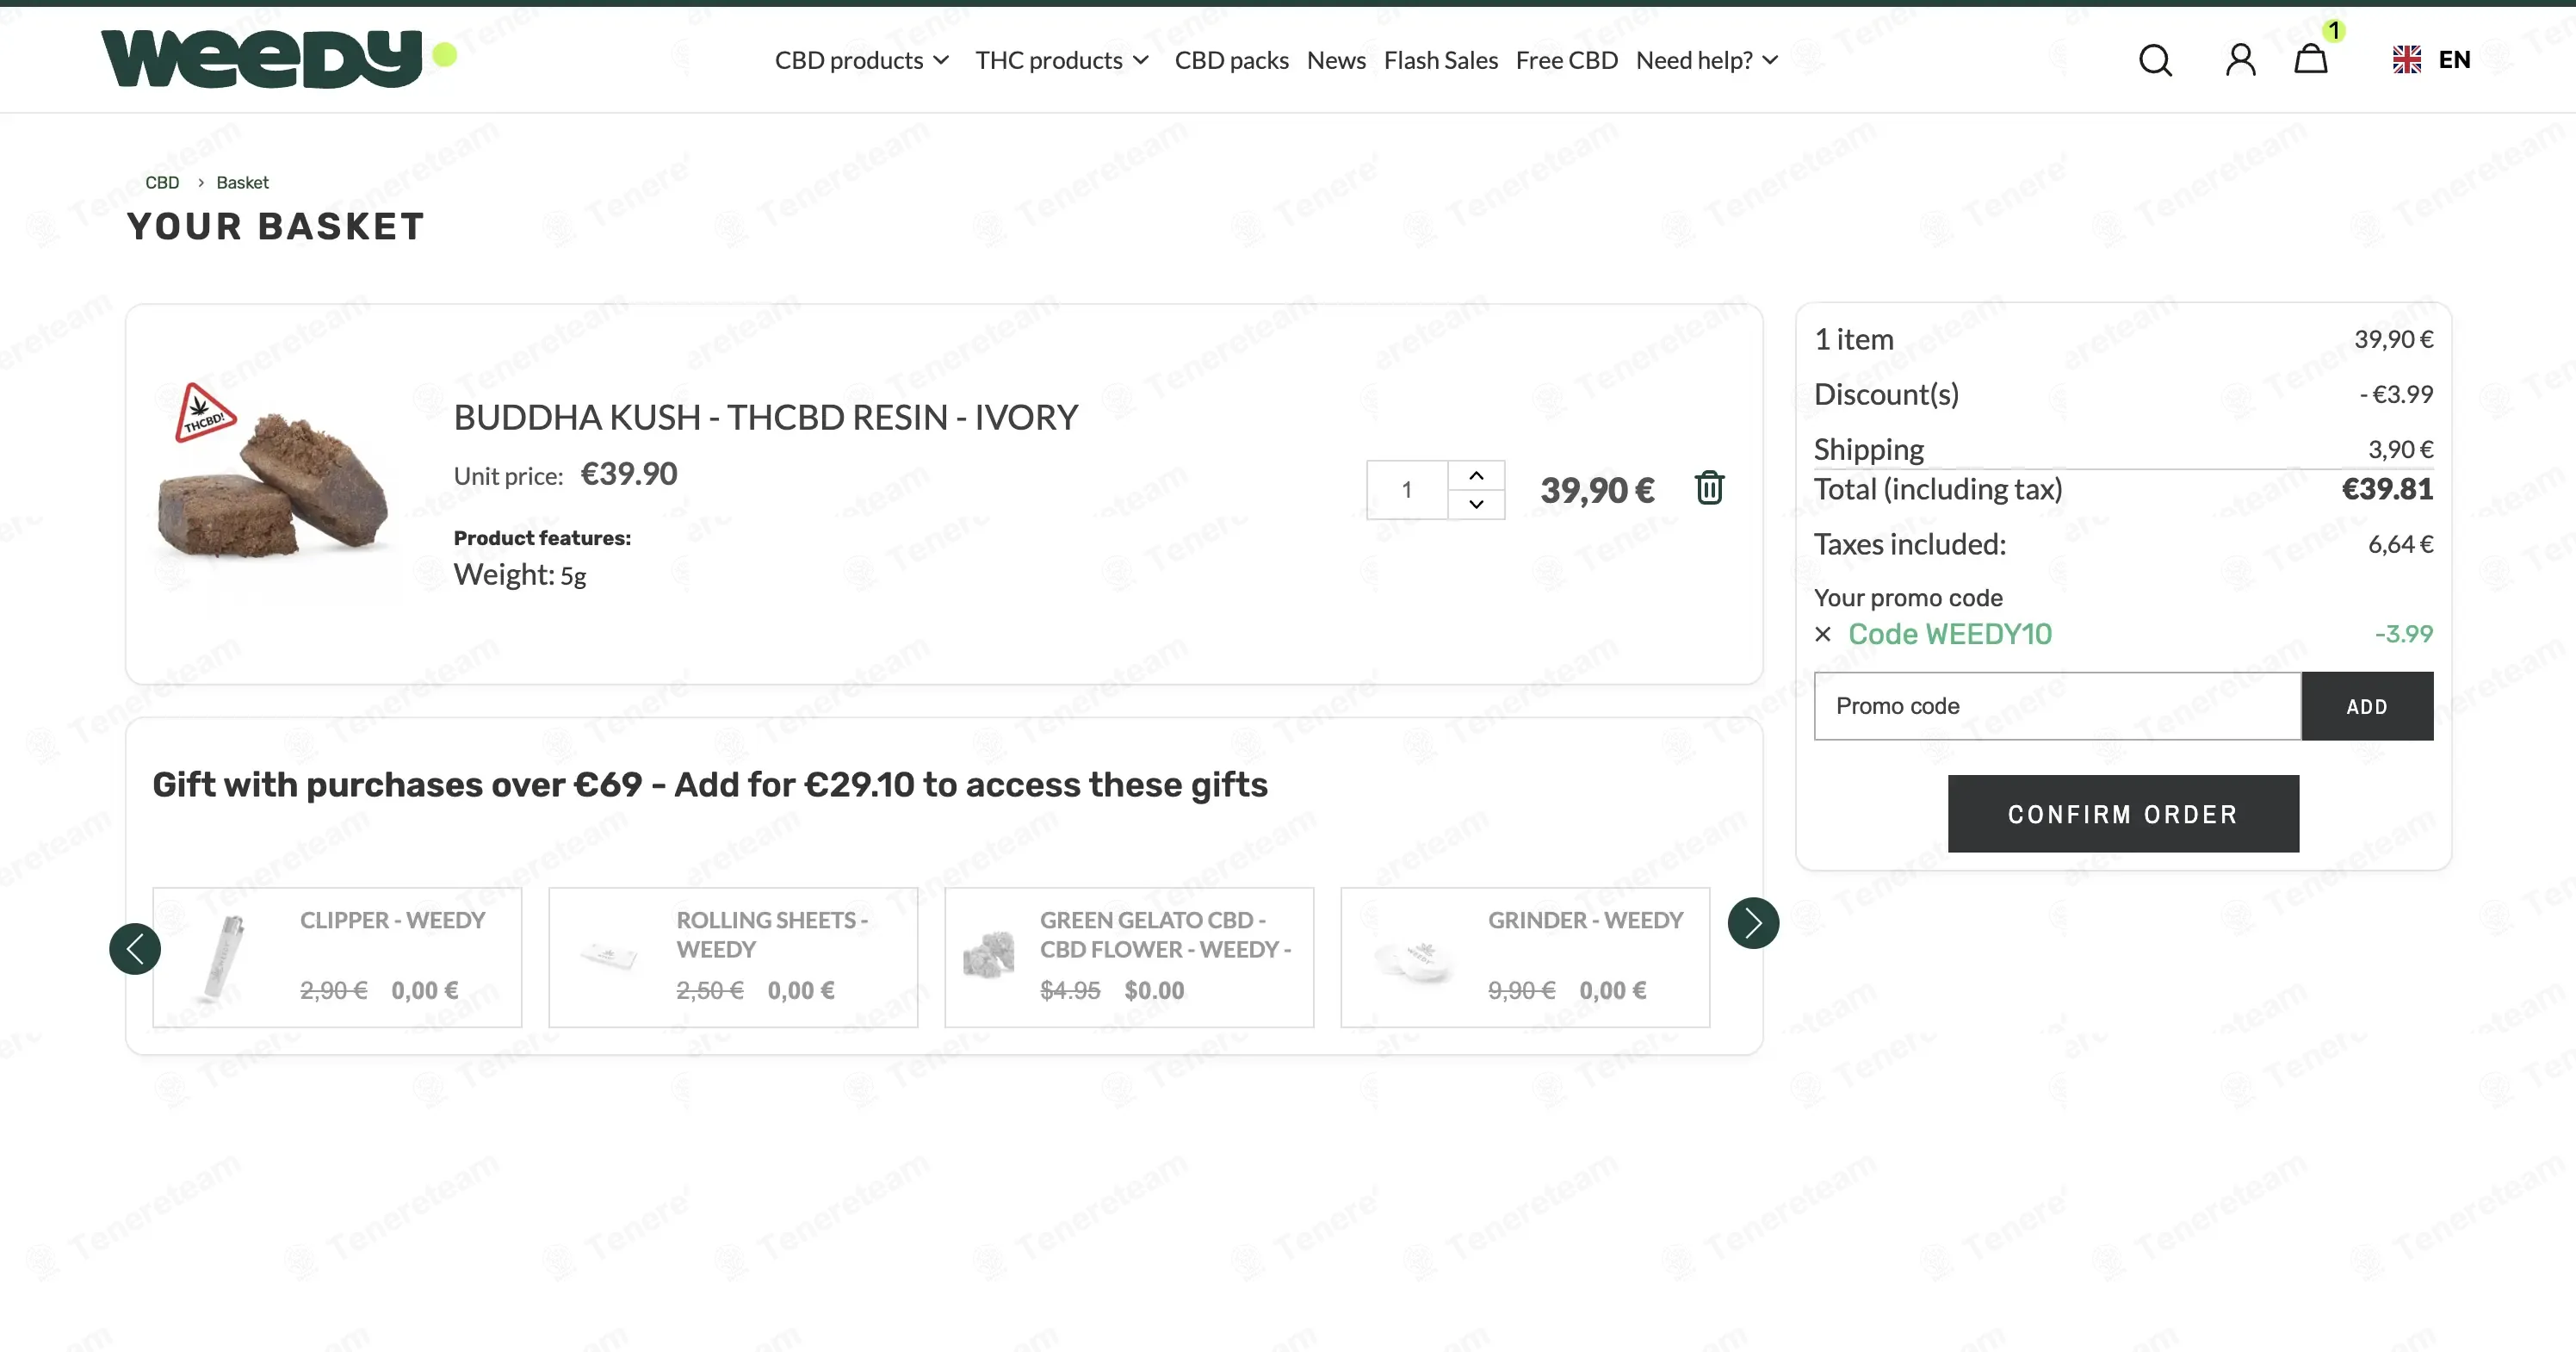Click the promo discount amount -3.99
The width and height of the screenshot is (2576, 1352).
click(x=2404, y=634)
